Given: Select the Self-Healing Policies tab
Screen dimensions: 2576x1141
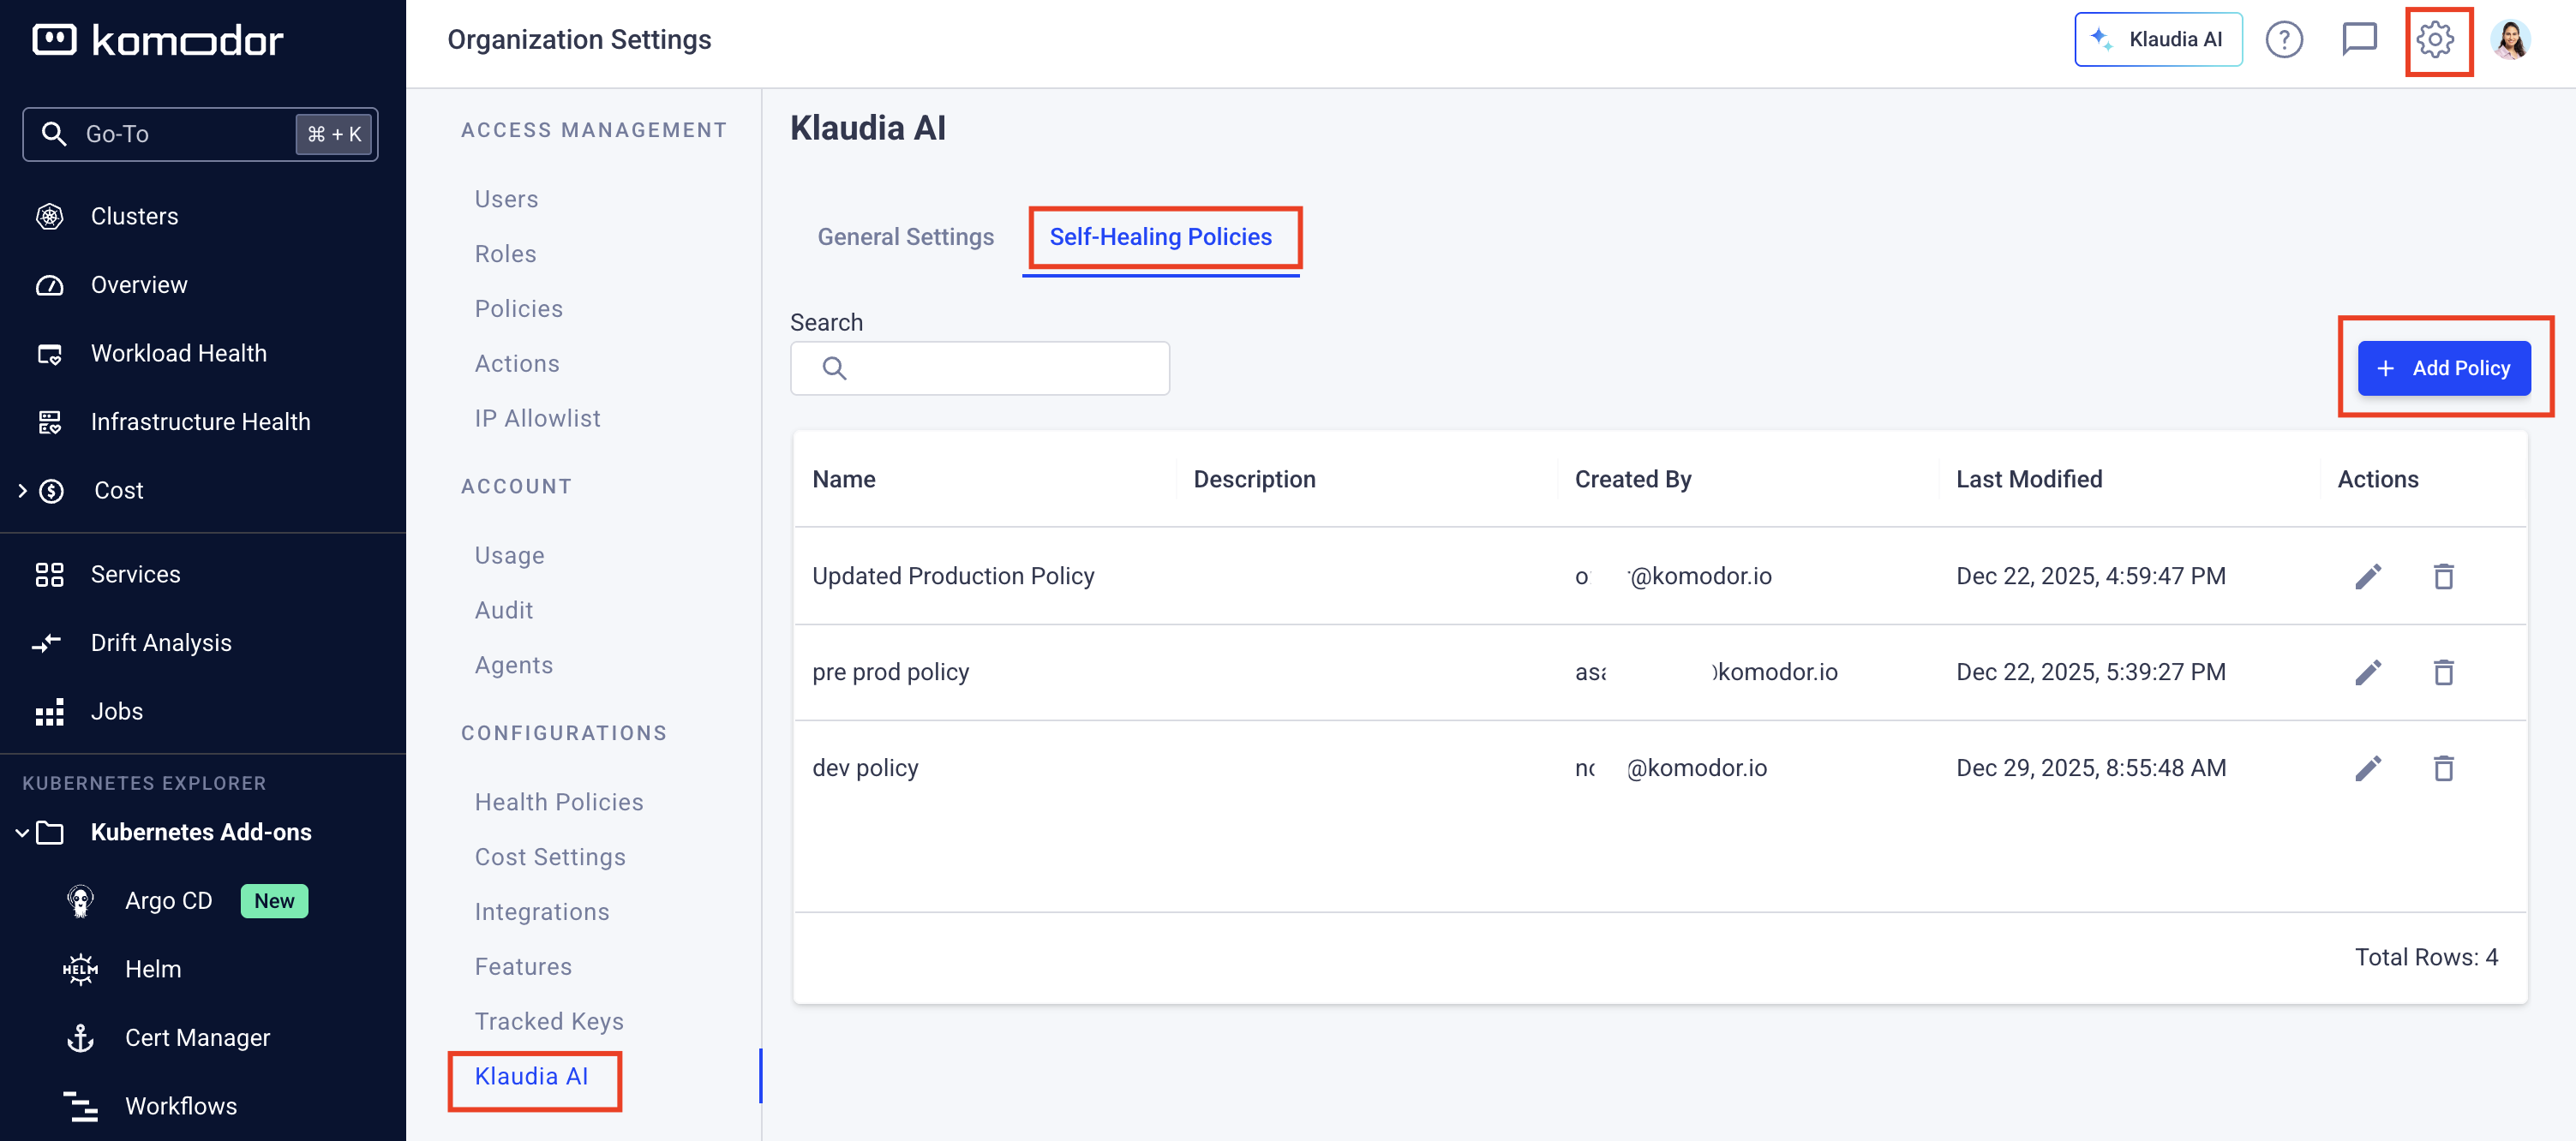Looking at the screenshot, I should 1160,237.
